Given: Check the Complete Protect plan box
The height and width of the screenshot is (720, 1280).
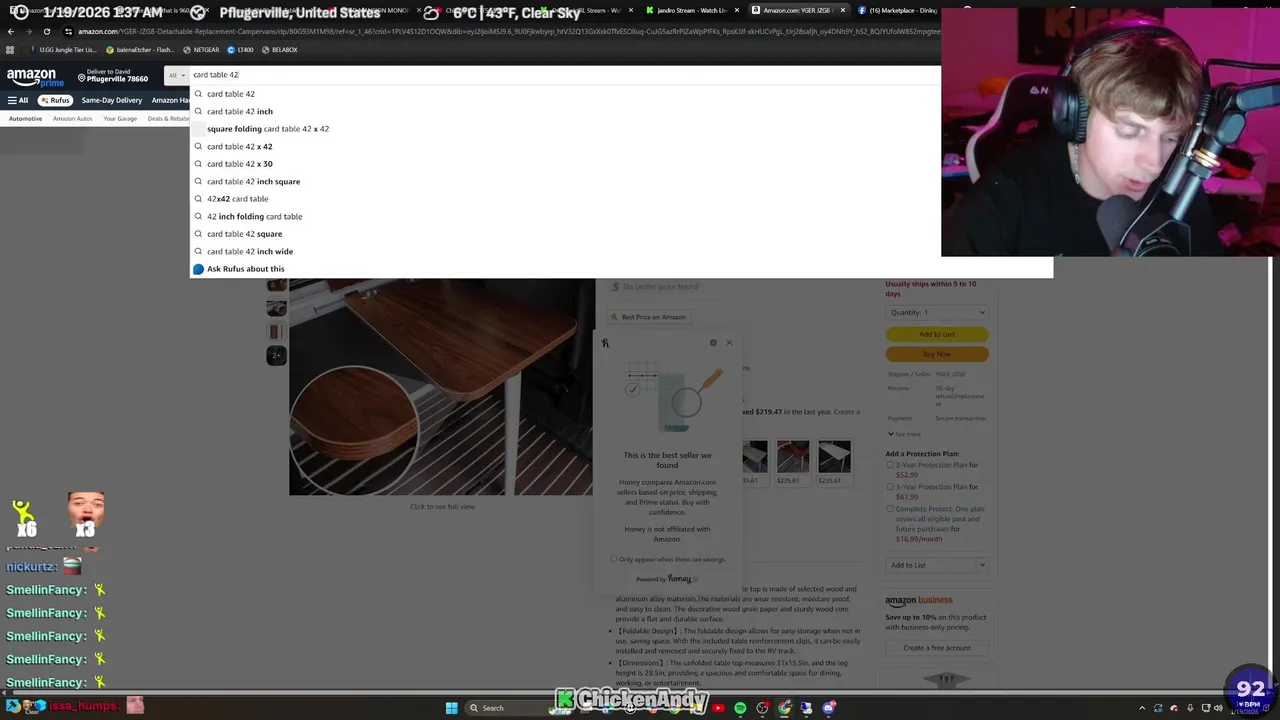Looking at the screenshot, I should click(x=890, y=509).
